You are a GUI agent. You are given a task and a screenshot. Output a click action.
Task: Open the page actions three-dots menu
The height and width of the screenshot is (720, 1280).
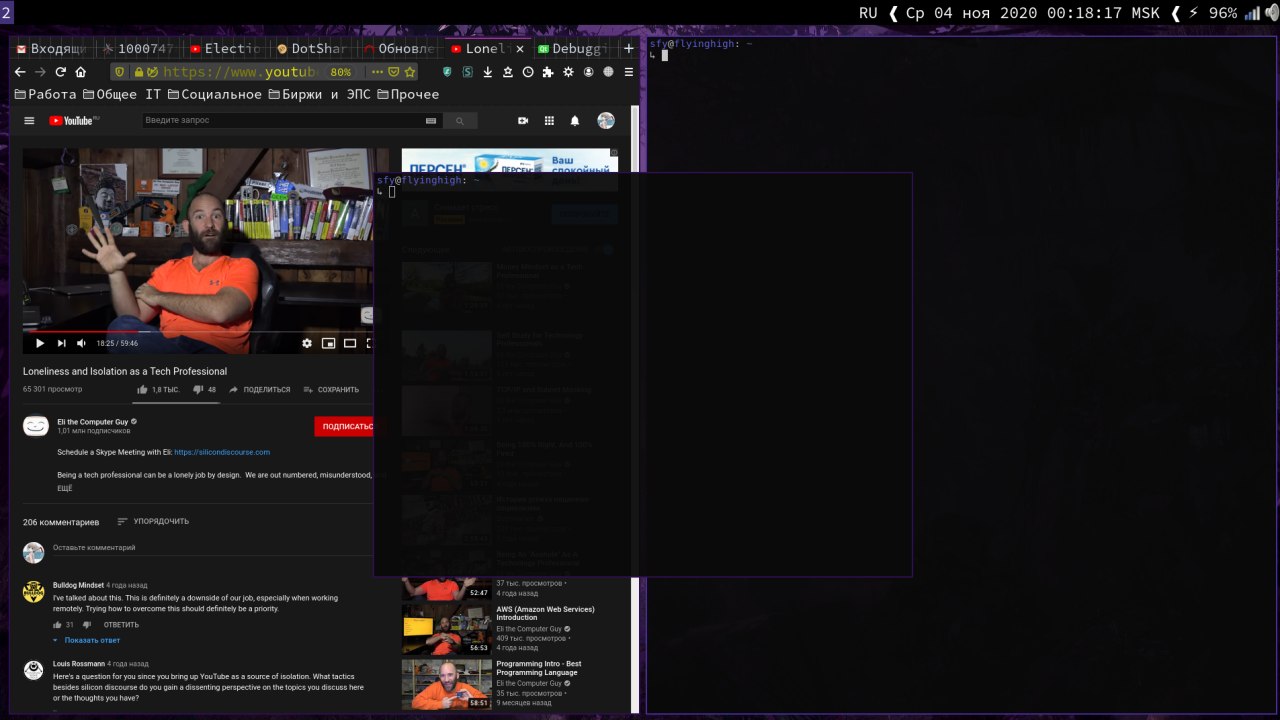pyautogui.click(x=377, y=72)
